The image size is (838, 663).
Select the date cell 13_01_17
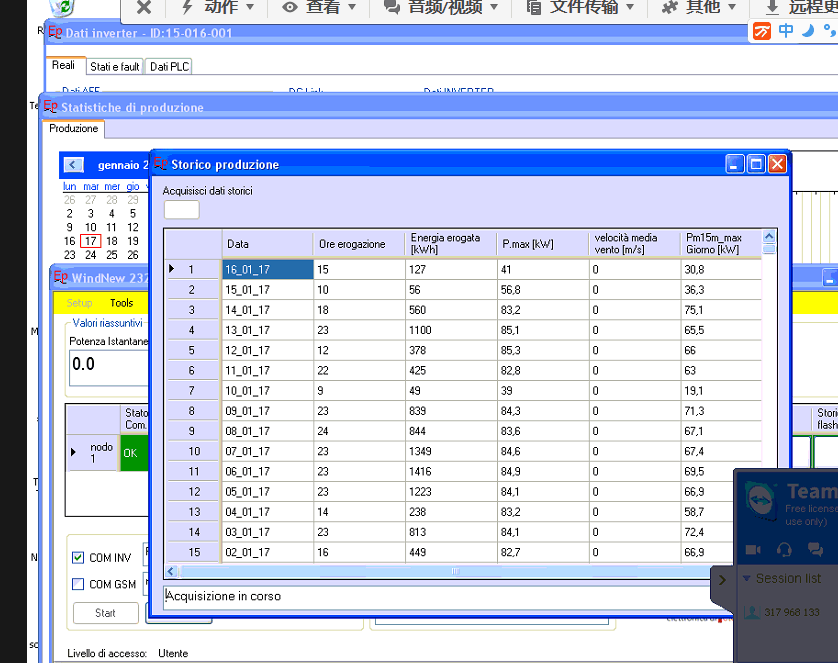click(268, 330)
